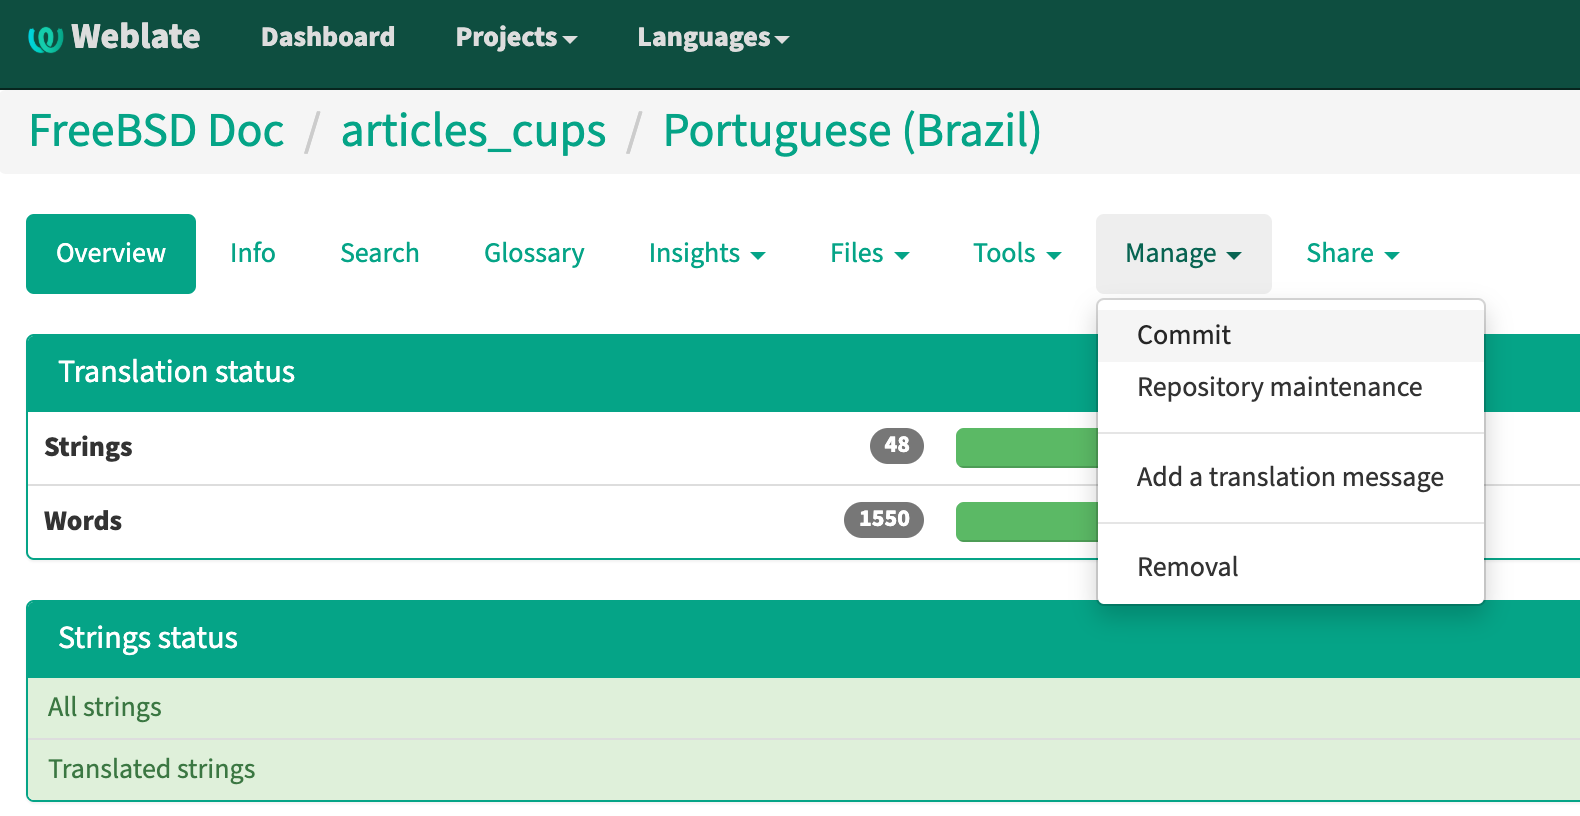The image size is (1580, 816).
Task: Choose Repository maintenance from the menu
Action: [1291, 387]
